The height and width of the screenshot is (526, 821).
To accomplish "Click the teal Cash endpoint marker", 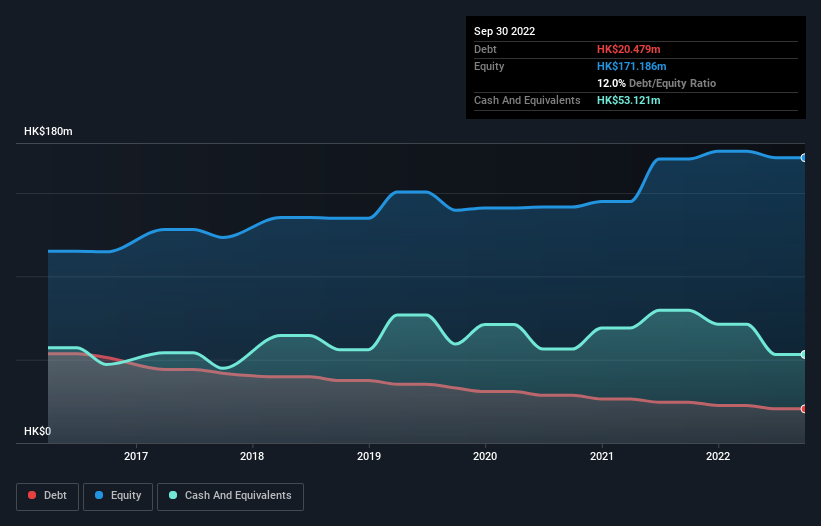I will [804, 354].
